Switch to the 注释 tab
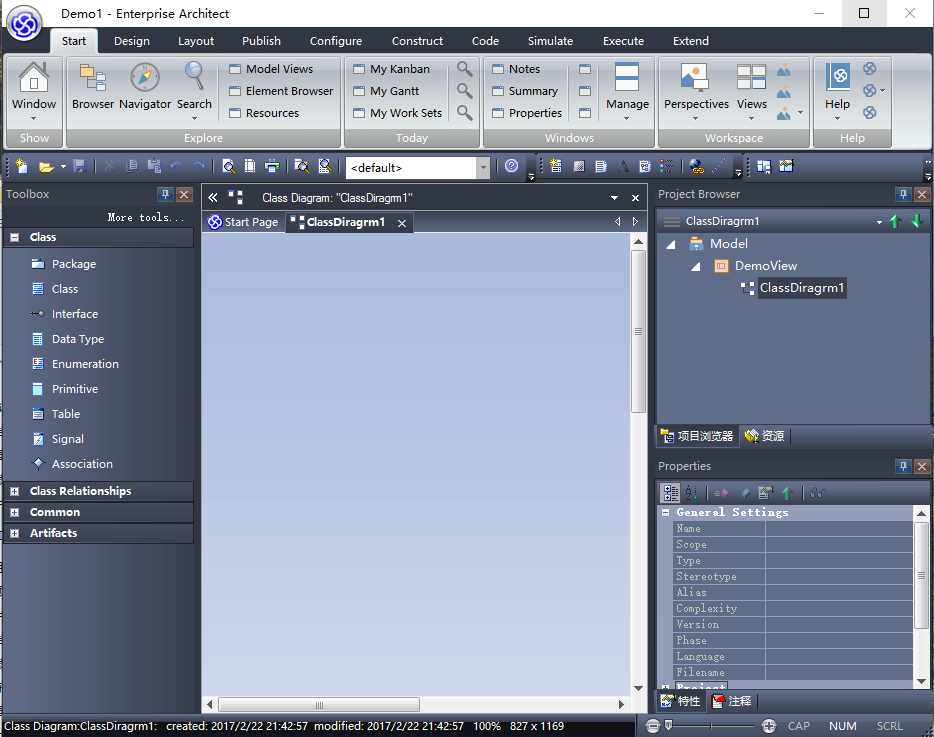 click(732, 701)
